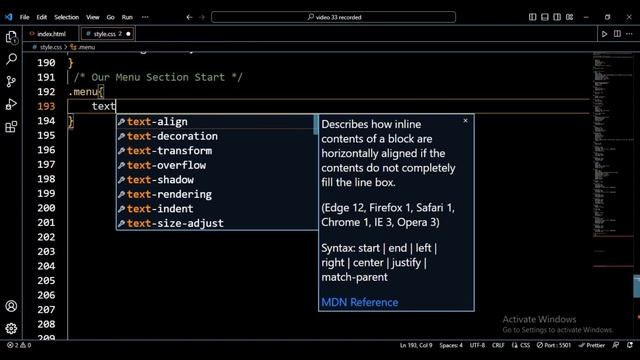The width and height of the screenshot is (640, 360).
Task: Click line number 200 in gutter
Action: (46, 208)
